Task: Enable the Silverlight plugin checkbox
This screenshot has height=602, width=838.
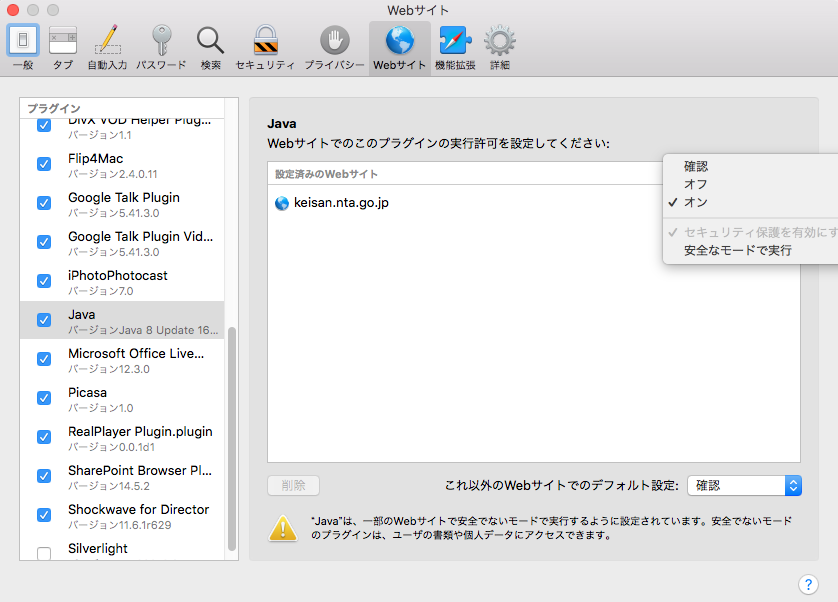Action: tap(43, 554)
